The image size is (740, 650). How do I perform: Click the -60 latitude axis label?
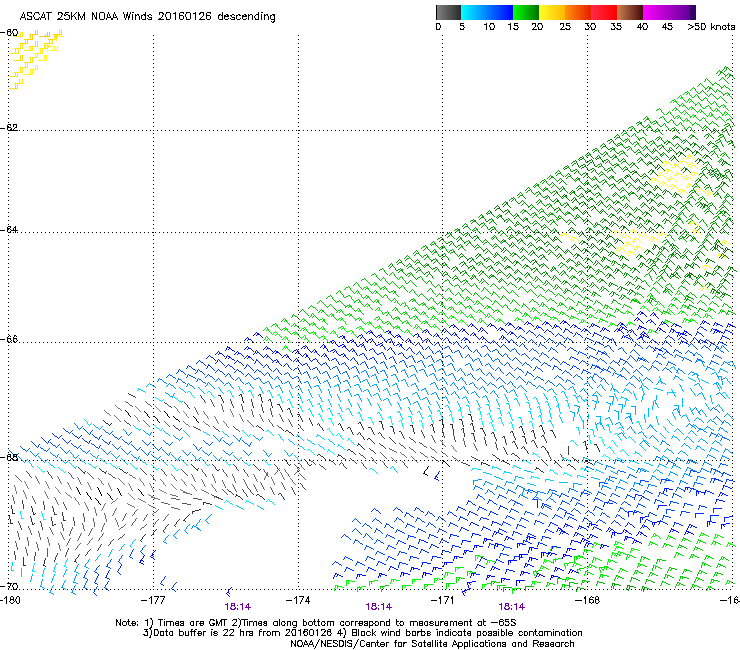click(x=9, y=33)
